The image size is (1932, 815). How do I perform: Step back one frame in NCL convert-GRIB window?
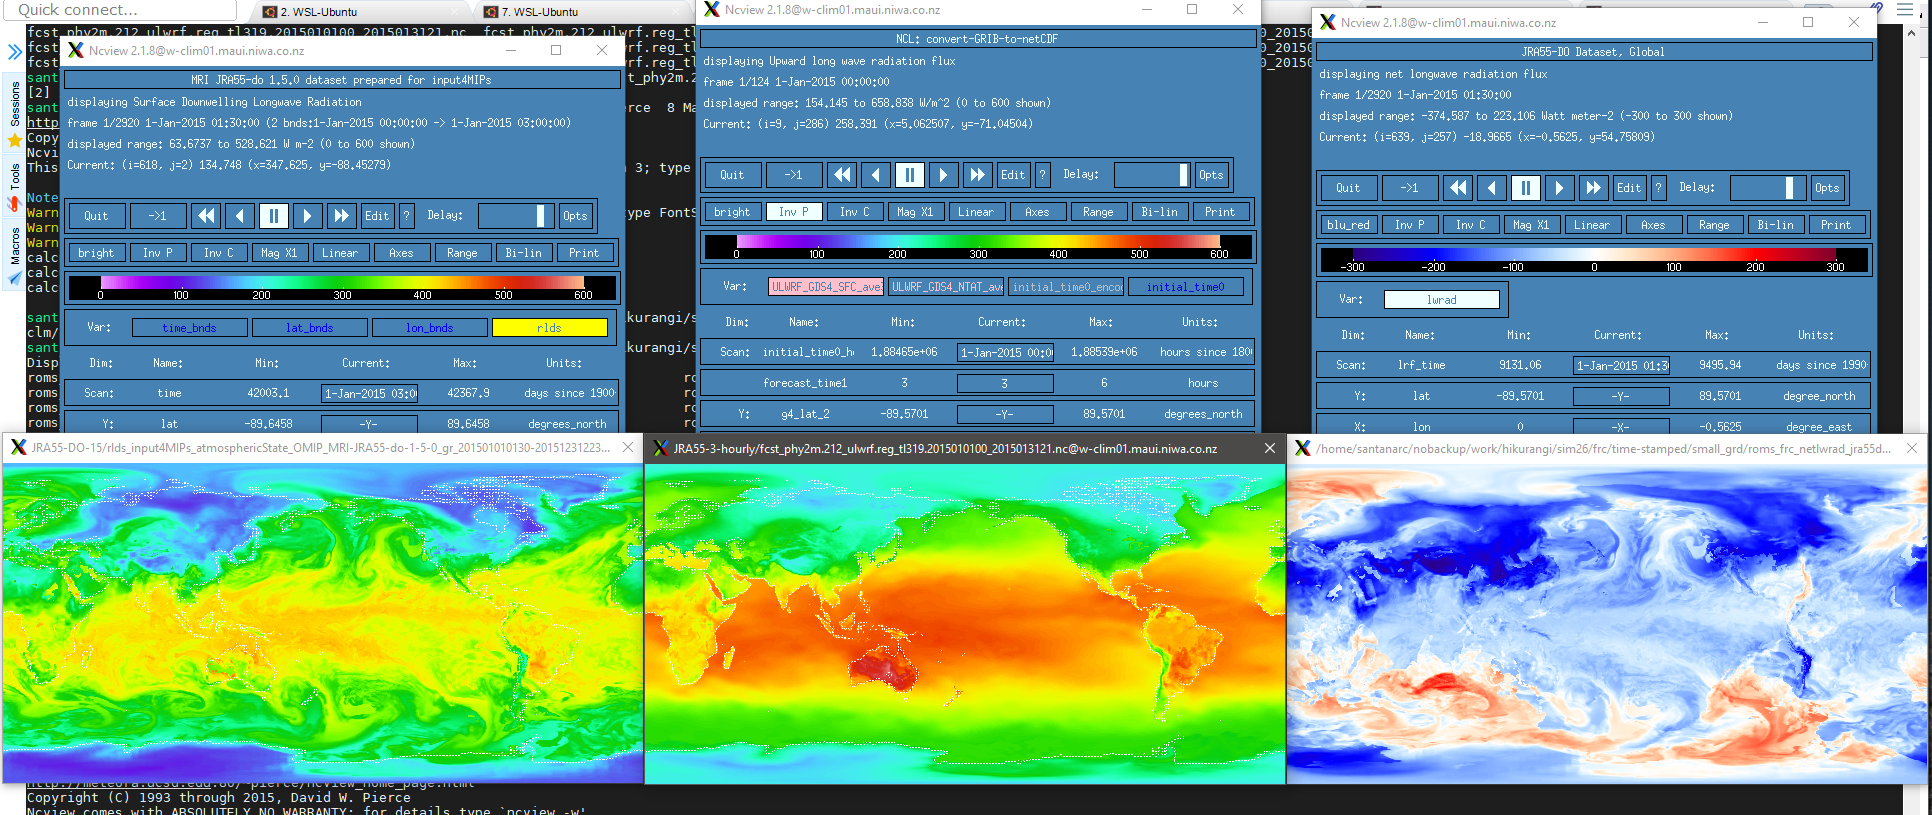point(876,175)
